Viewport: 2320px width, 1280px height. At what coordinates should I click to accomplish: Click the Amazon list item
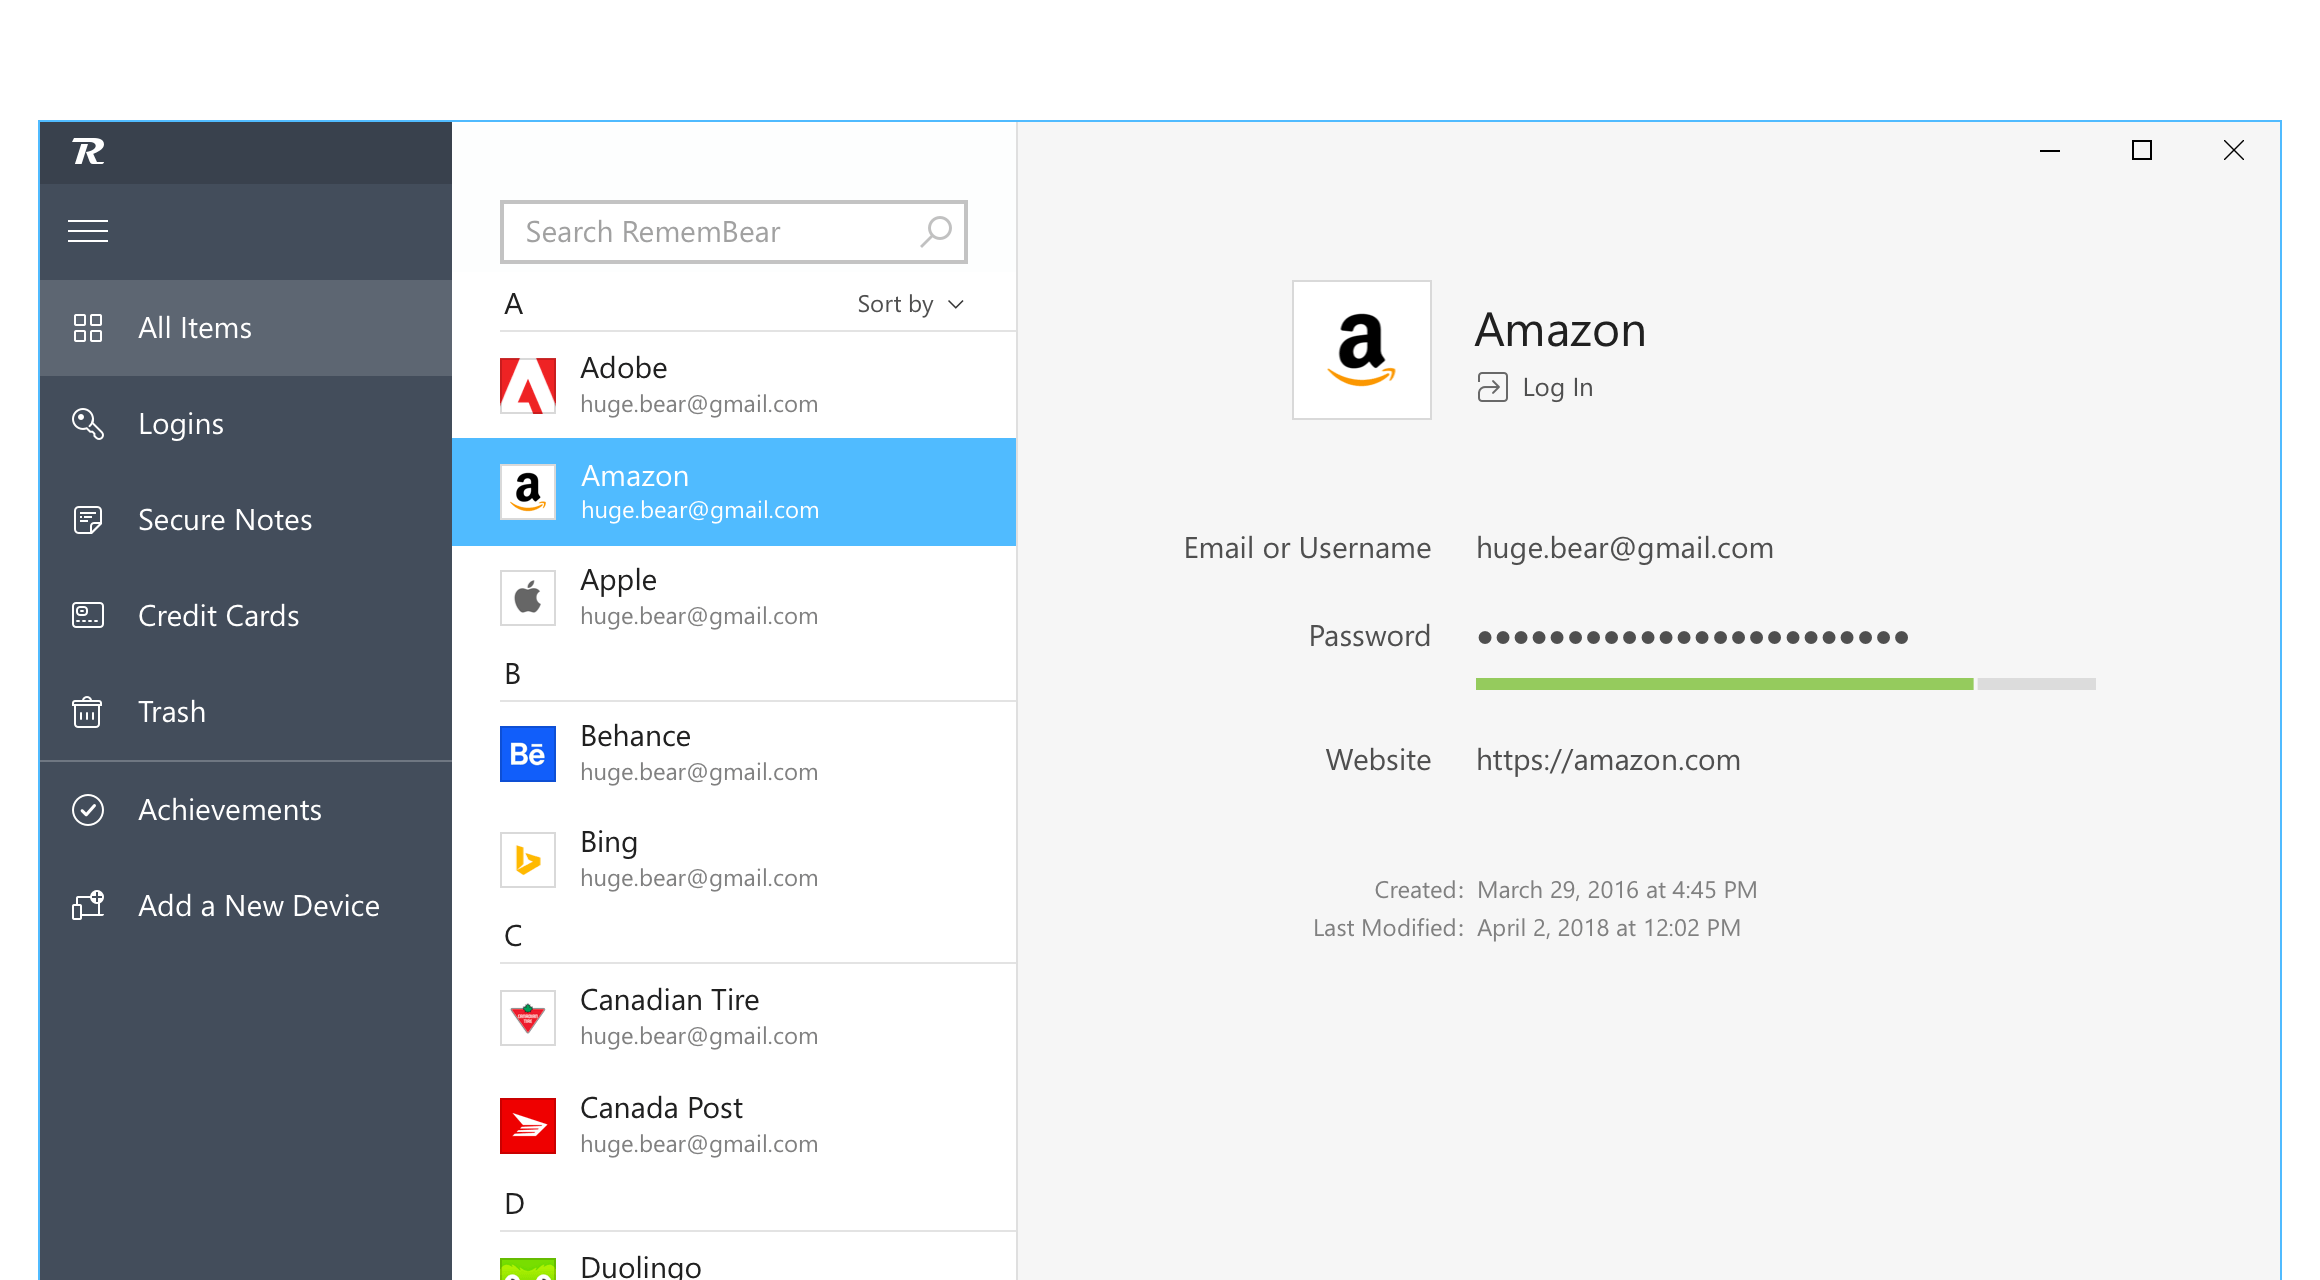point(736,492)
